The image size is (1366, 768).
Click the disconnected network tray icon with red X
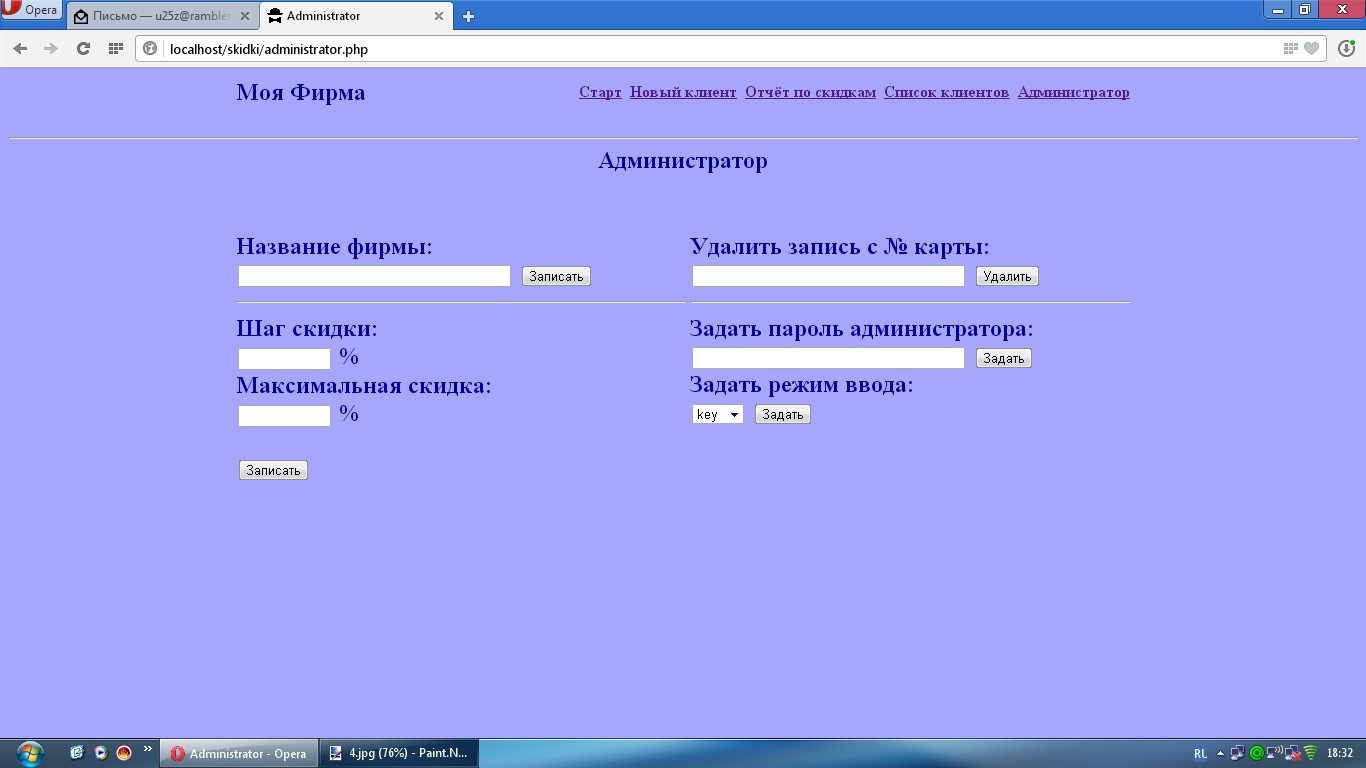(1293, 753)
